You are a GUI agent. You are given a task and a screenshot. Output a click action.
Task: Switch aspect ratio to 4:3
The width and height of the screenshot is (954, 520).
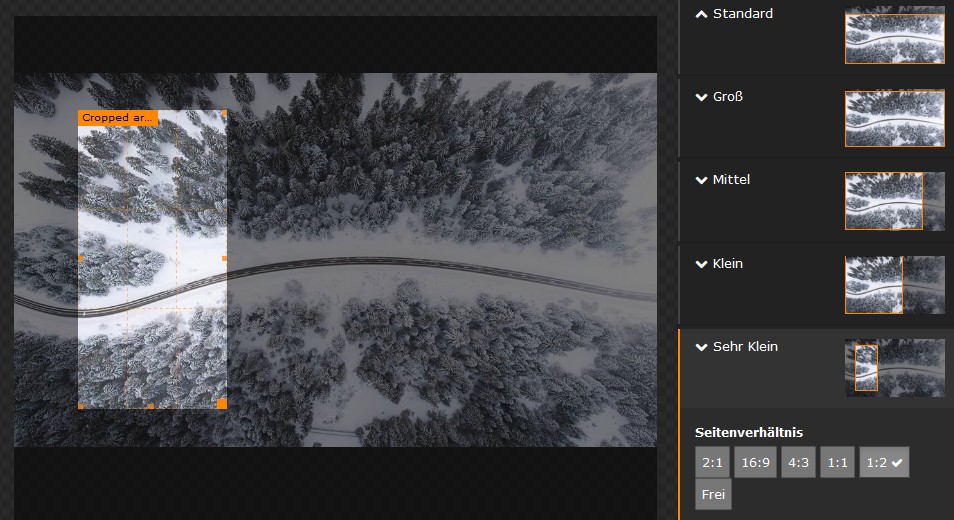tap(798, 463)
